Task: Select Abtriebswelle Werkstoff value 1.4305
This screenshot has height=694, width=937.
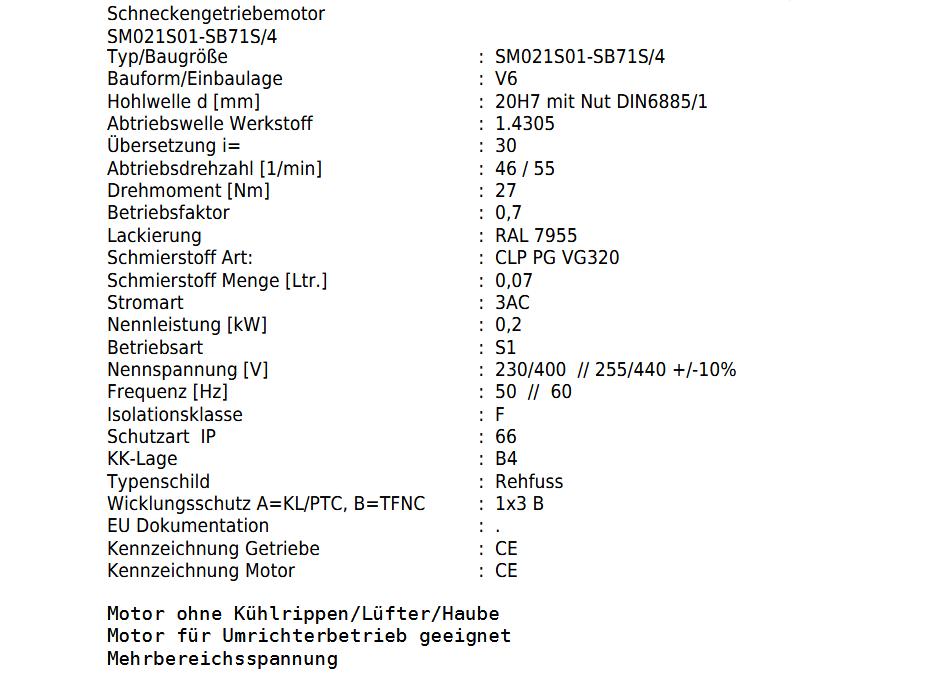Action: pyautogui.click(x=525, y=124)
